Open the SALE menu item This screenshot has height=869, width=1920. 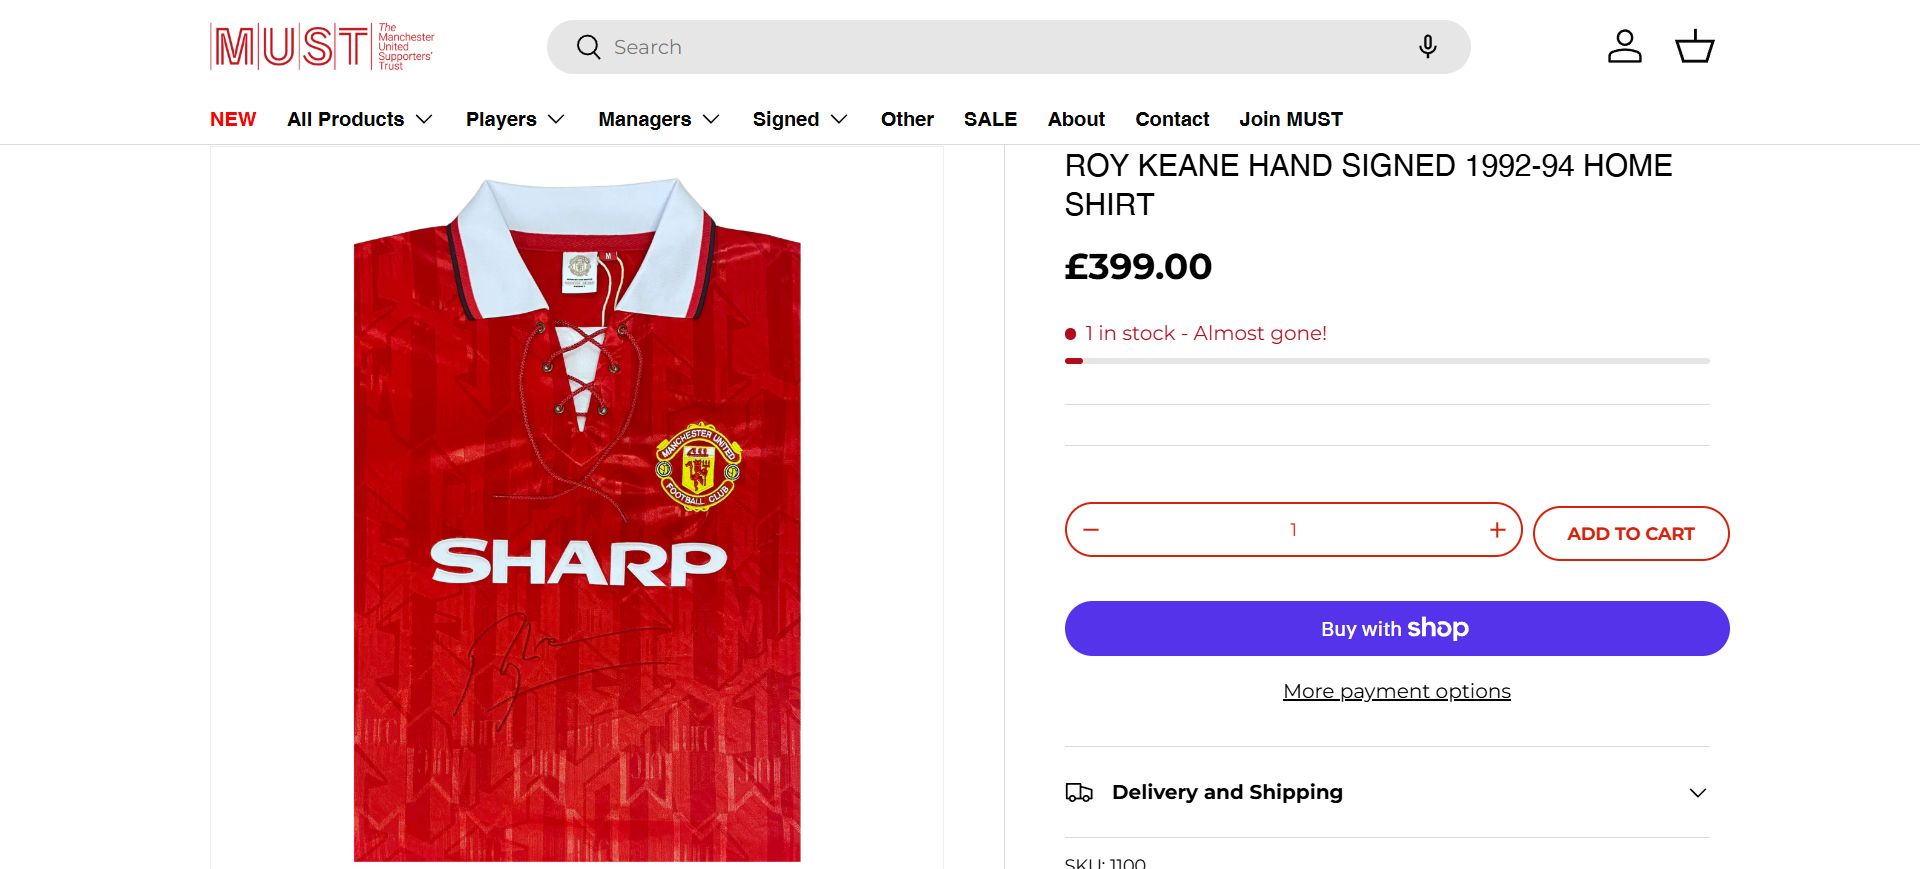pos(990,119)
